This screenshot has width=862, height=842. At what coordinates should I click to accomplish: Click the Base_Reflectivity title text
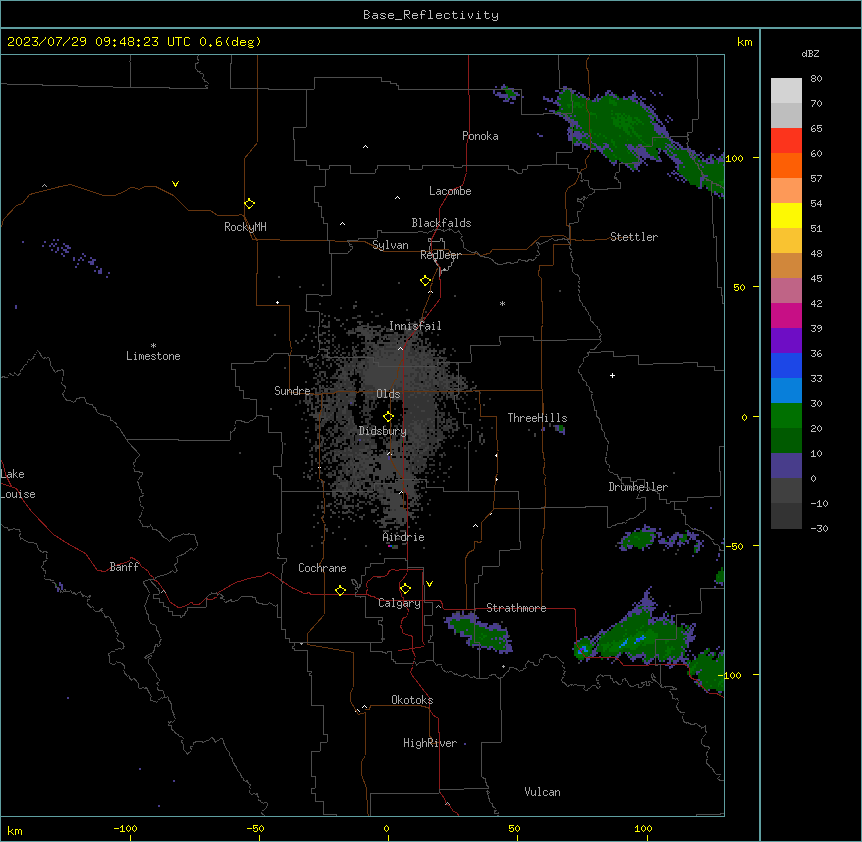431,15
